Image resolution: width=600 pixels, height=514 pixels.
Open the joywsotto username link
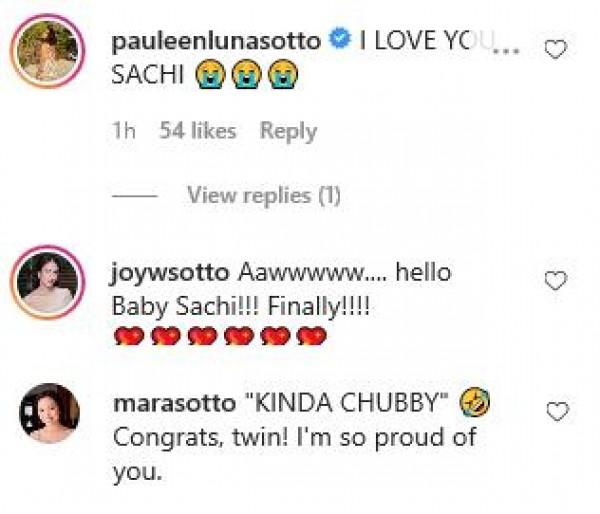click(173, 272)
